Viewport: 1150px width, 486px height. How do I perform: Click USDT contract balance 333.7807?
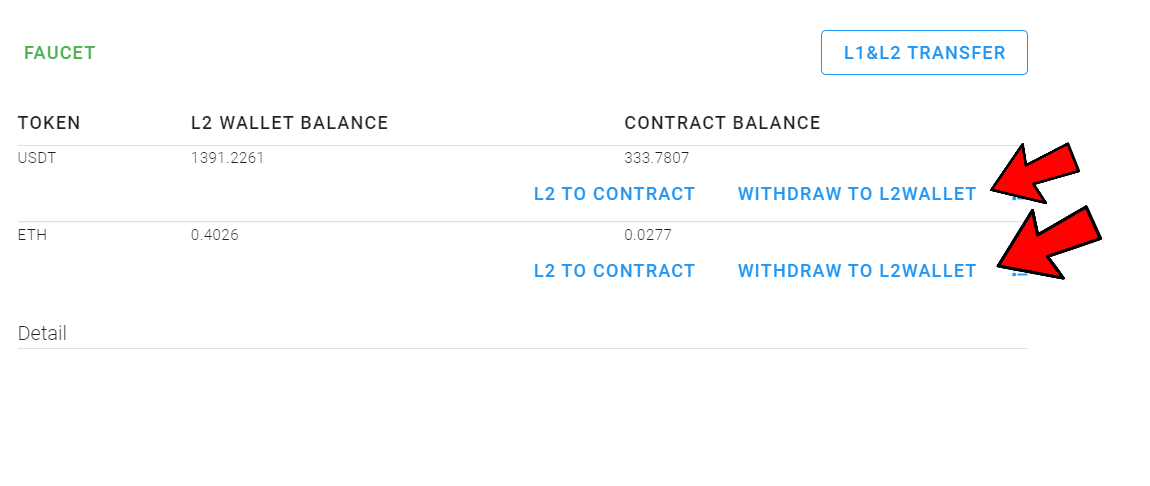pyautogui.click(x=657, y=158)
